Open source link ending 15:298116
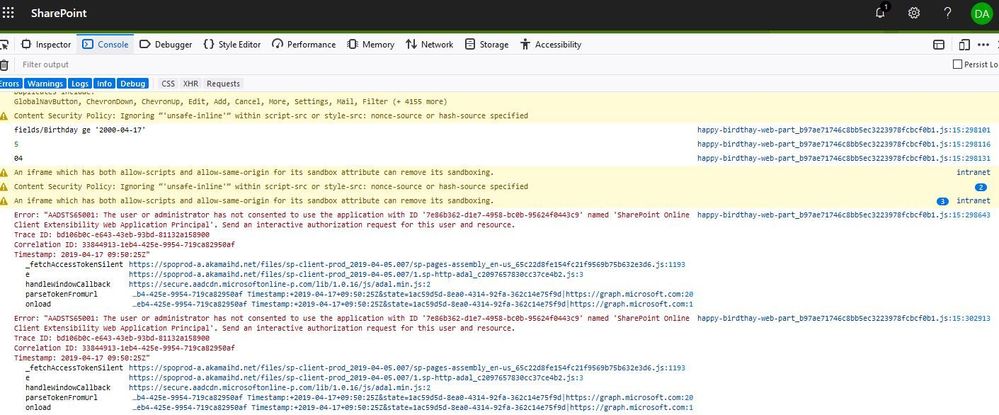 click(x=844, y=144)
